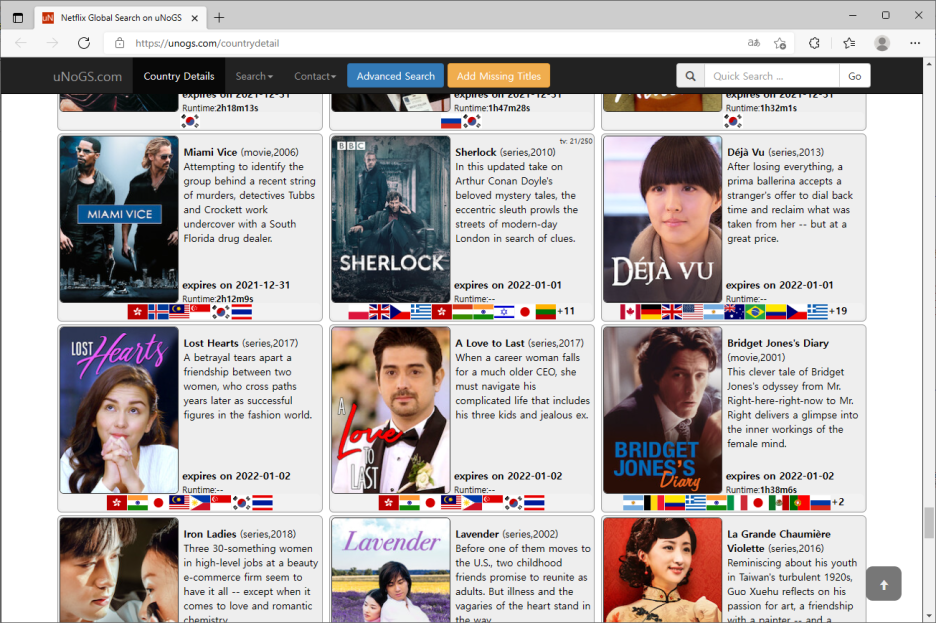Click the Australia flag under Déjà Vu

(x=734, y=312)
